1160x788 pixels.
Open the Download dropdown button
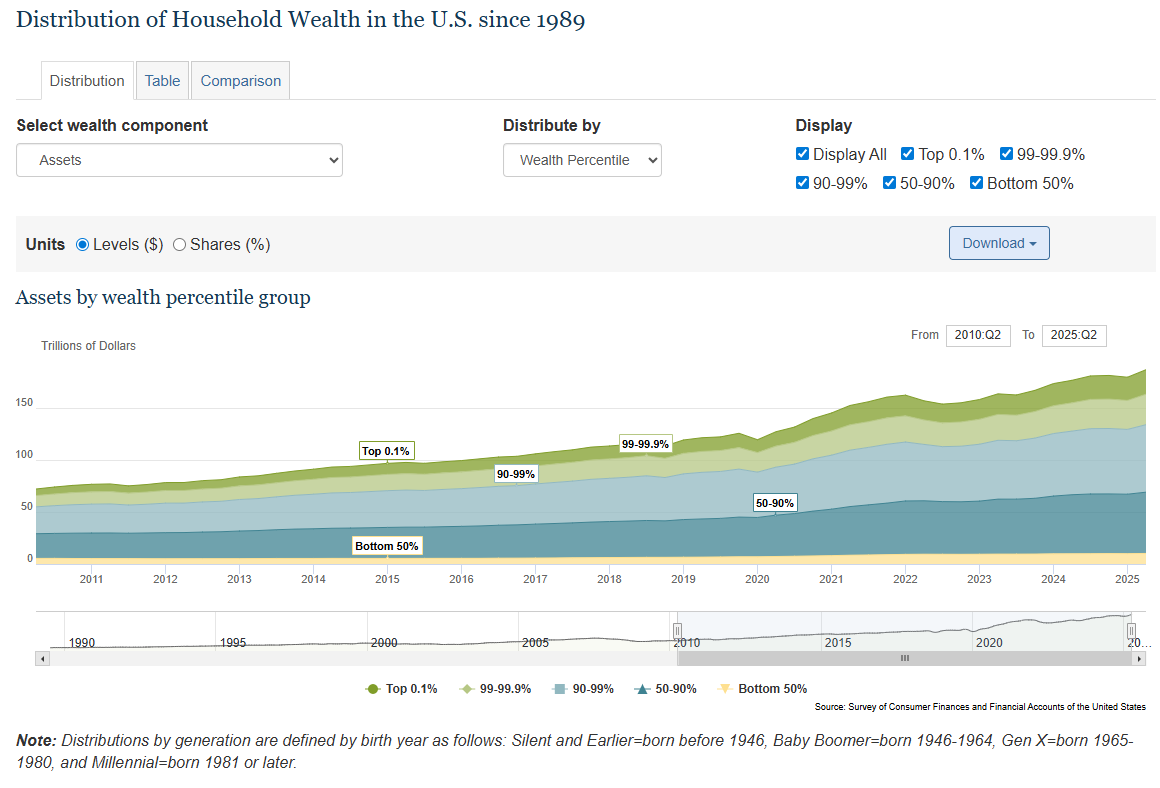(x=998, y=243)
